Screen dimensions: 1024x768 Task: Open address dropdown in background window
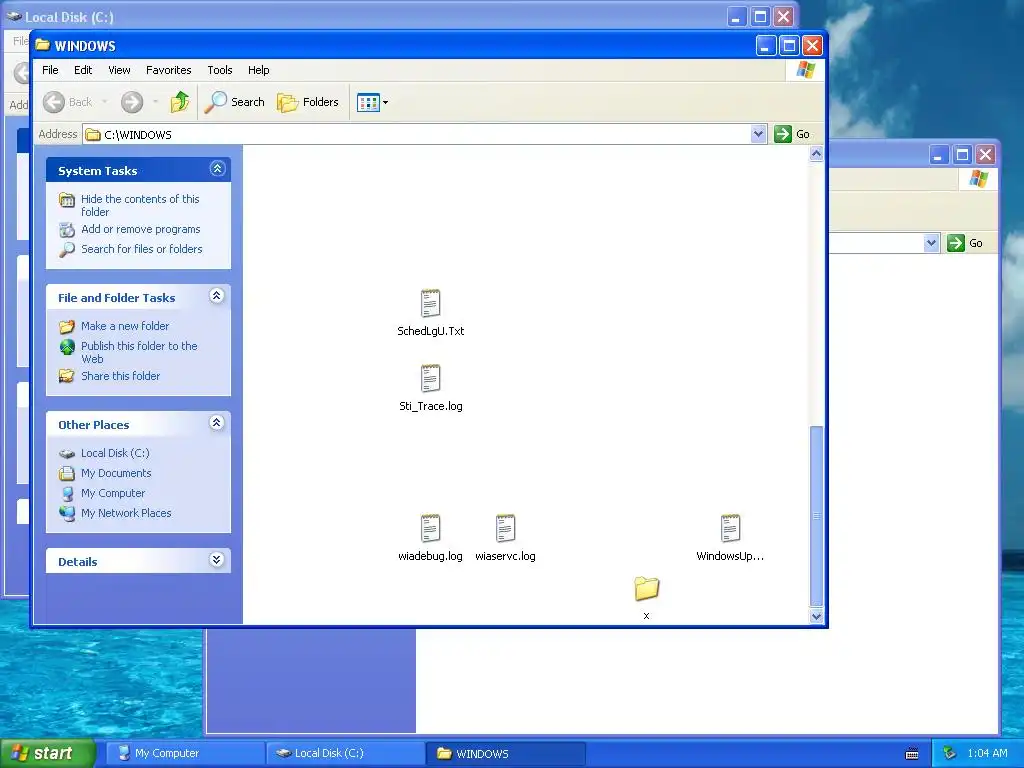tap(931, 243)
